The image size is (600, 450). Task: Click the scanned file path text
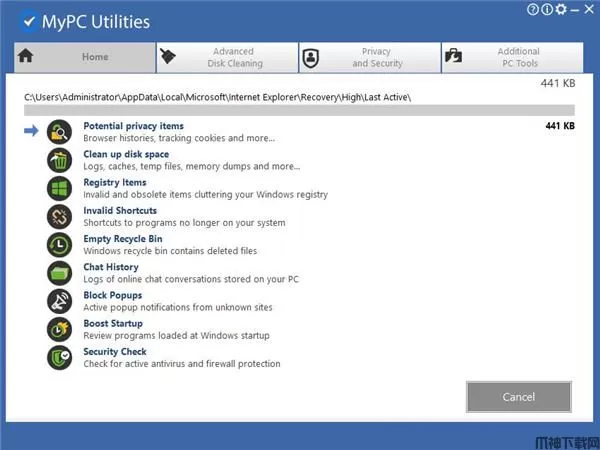click(x=218, y=98)
